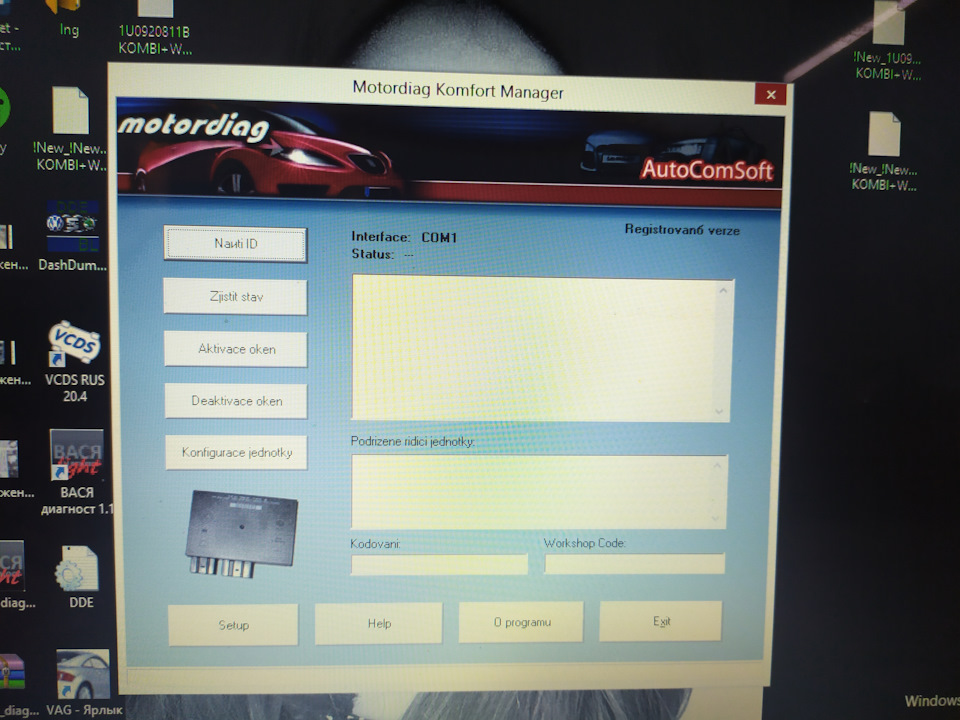
Task: Select right-side !New_!New... KOMBI+W... file
Action: click(883, 152)
